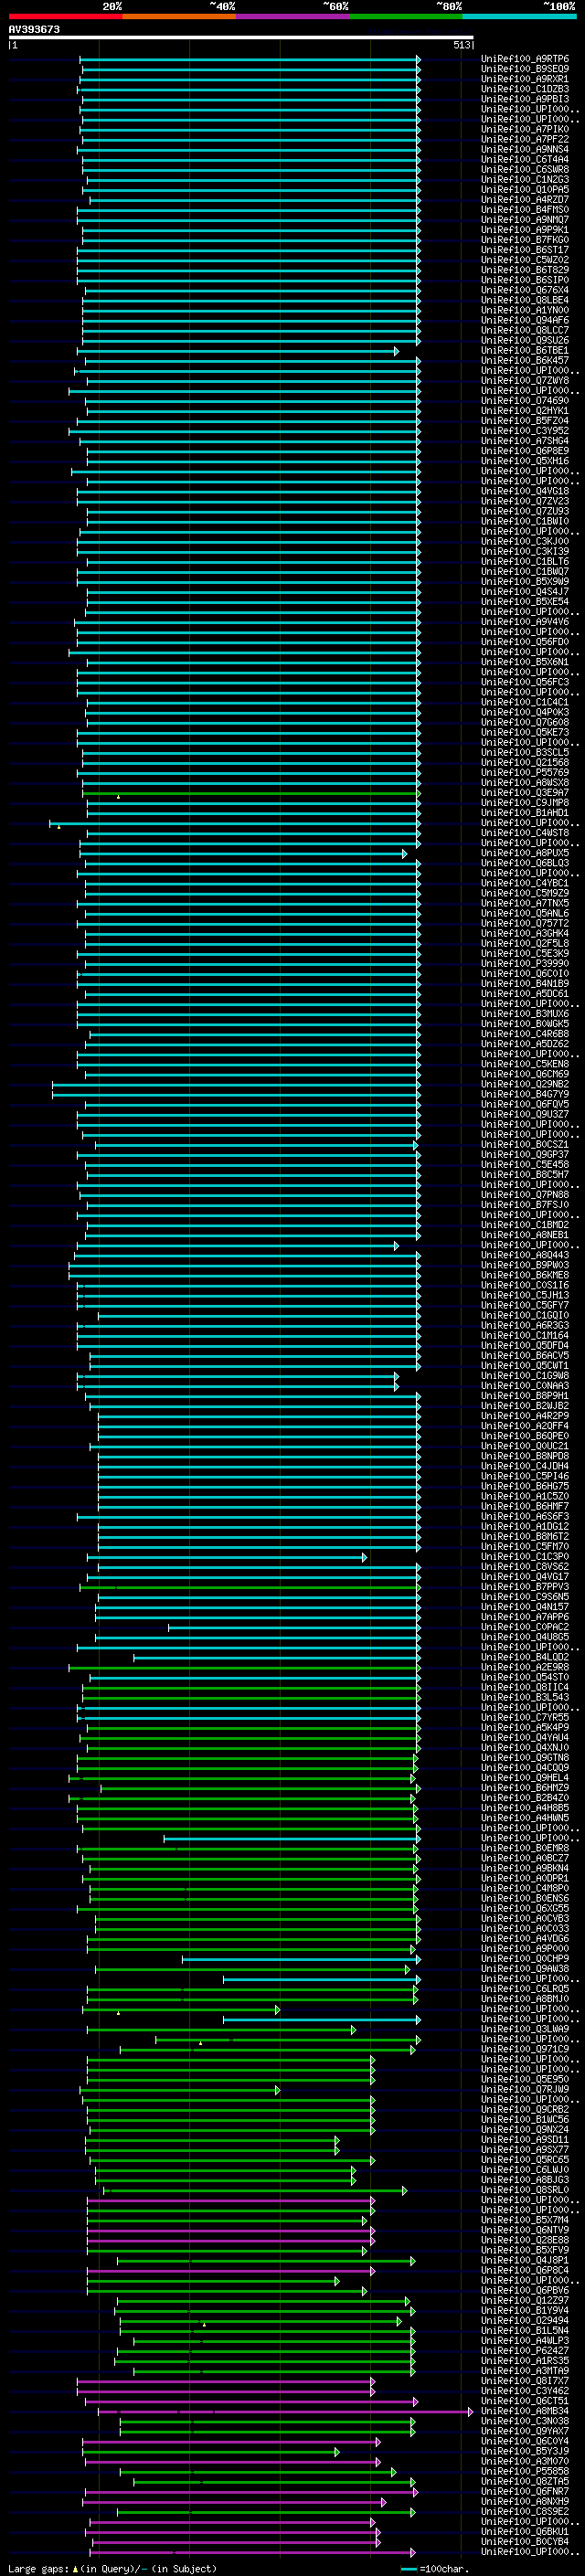
Task: Select hit UniRef100_A9NMQ7
Action: [525, 220]
